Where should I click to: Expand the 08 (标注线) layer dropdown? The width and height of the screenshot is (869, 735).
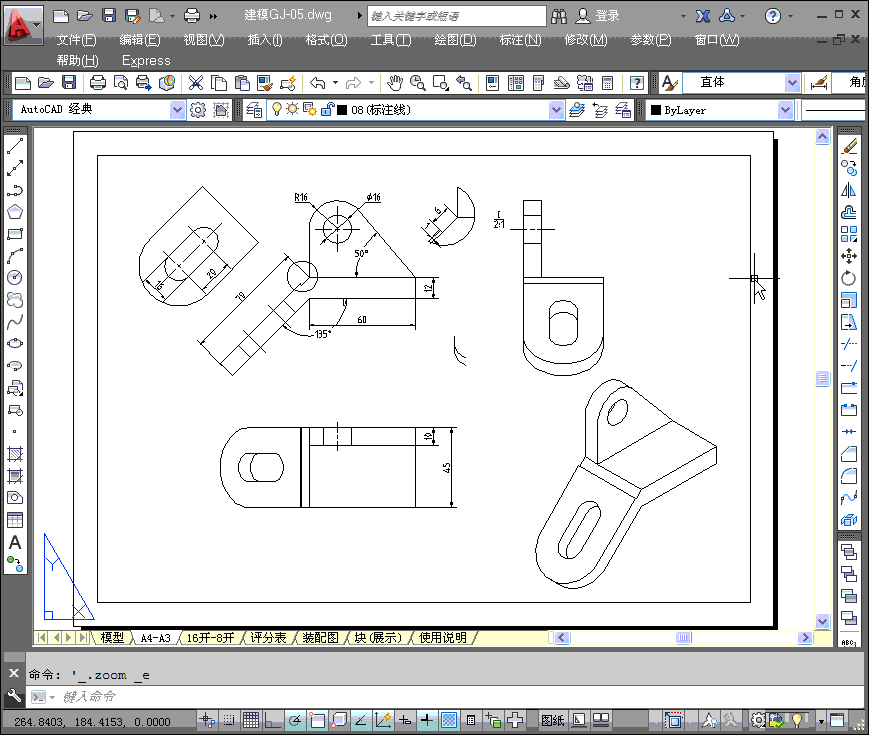tap(556, 110)
